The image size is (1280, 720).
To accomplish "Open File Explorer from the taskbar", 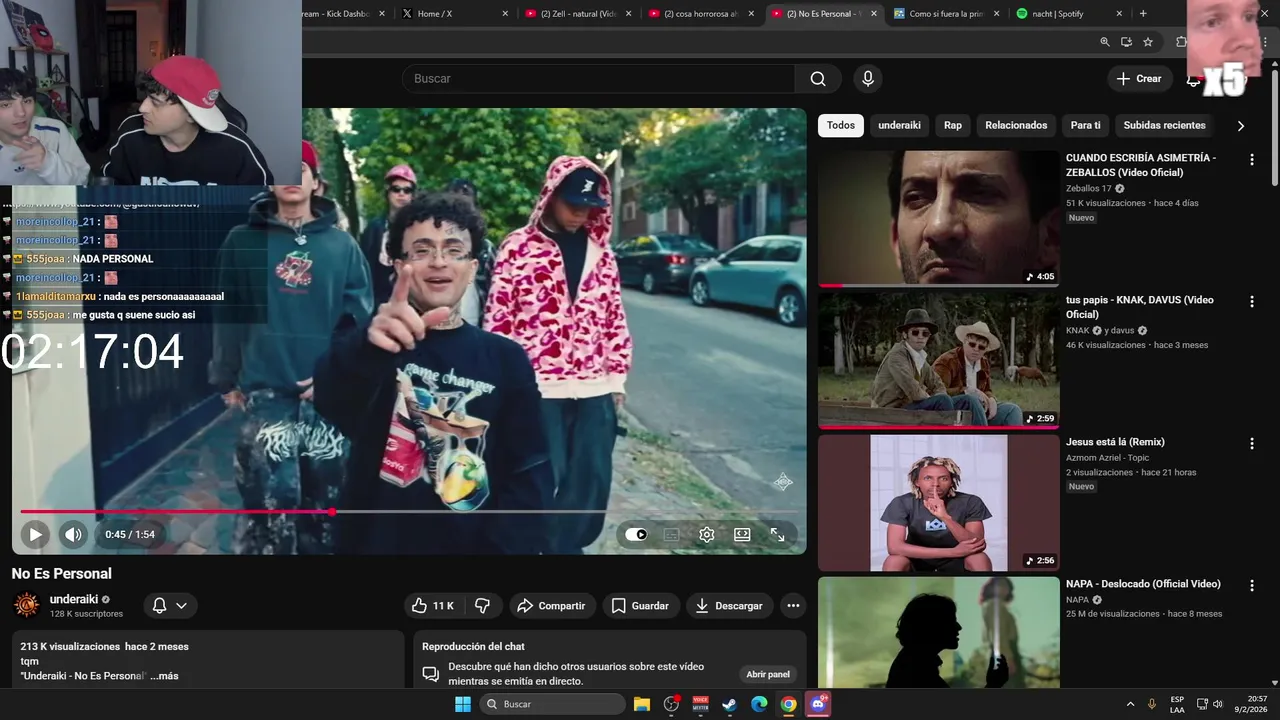I will coord(642,704).
